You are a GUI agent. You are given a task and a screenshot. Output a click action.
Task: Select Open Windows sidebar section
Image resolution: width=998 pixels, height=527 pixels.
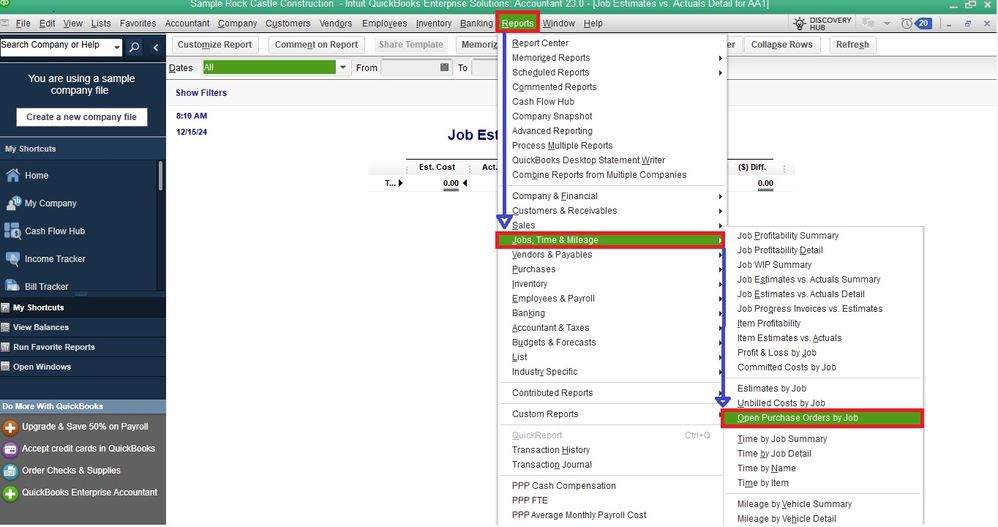pyautogui.click(x=83, y=367)
